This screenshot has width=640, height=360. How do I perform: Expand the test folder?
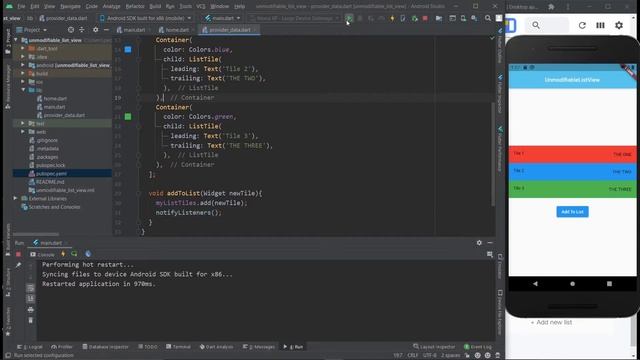coord(23,123)
